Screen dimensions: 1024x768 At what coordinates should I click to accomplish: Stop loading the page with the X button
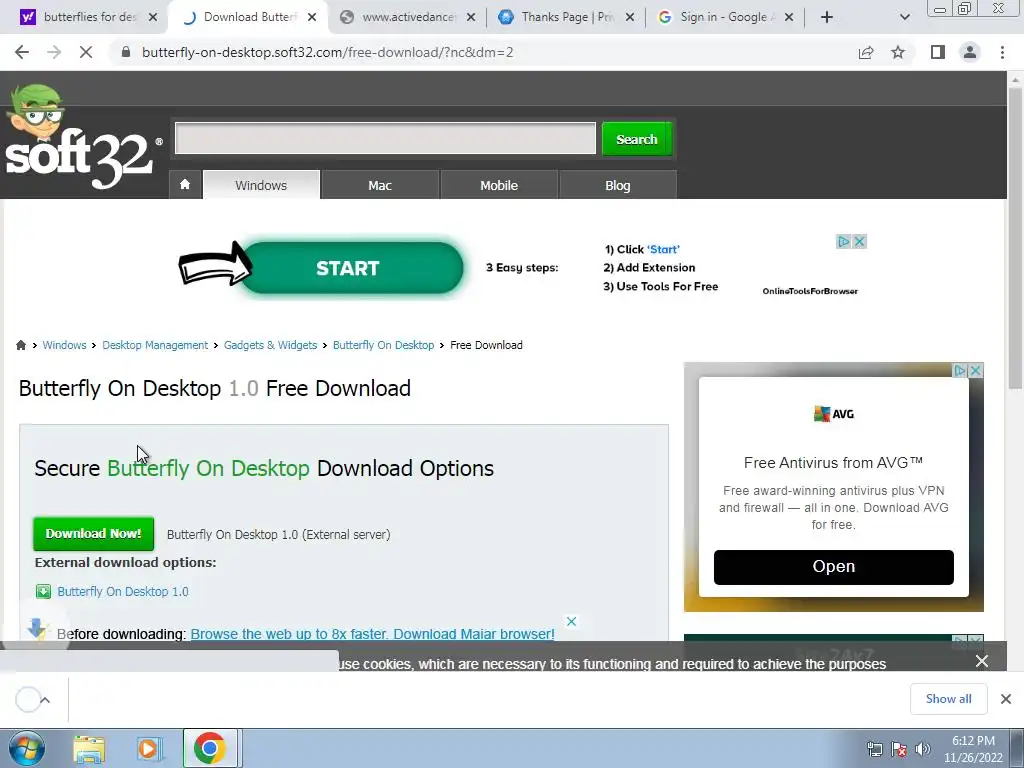tap(86, 52)
